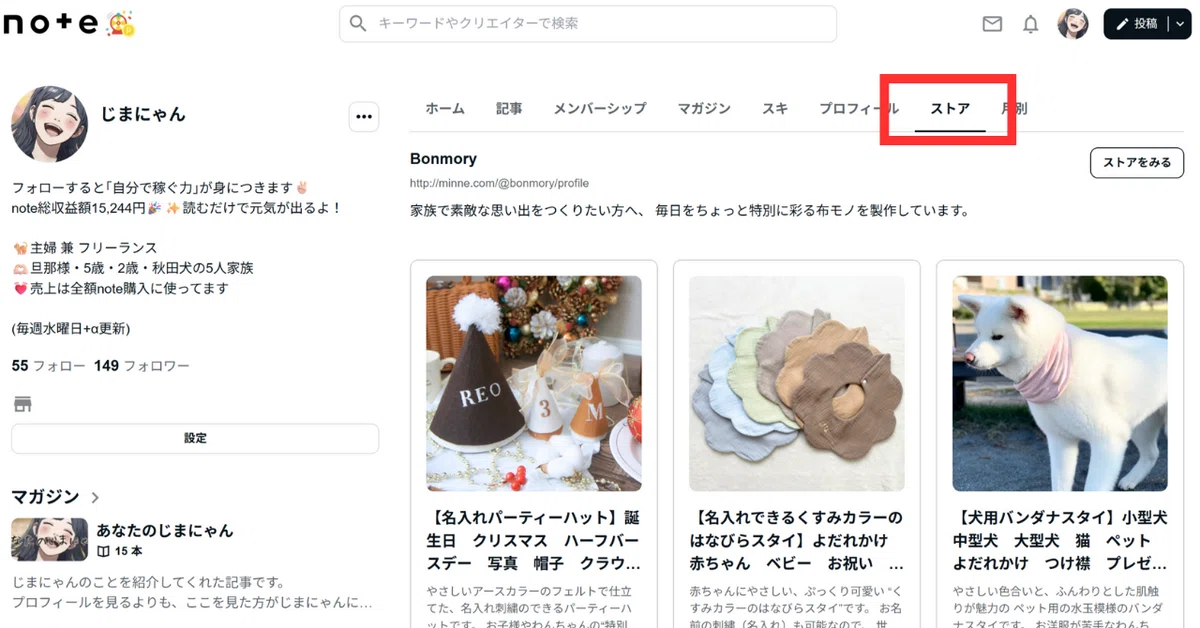Open 【名入れできるくすみカラーのはなびらスタイ】 product title
Screen dimensions: 1200x628
tap(797, 540)
